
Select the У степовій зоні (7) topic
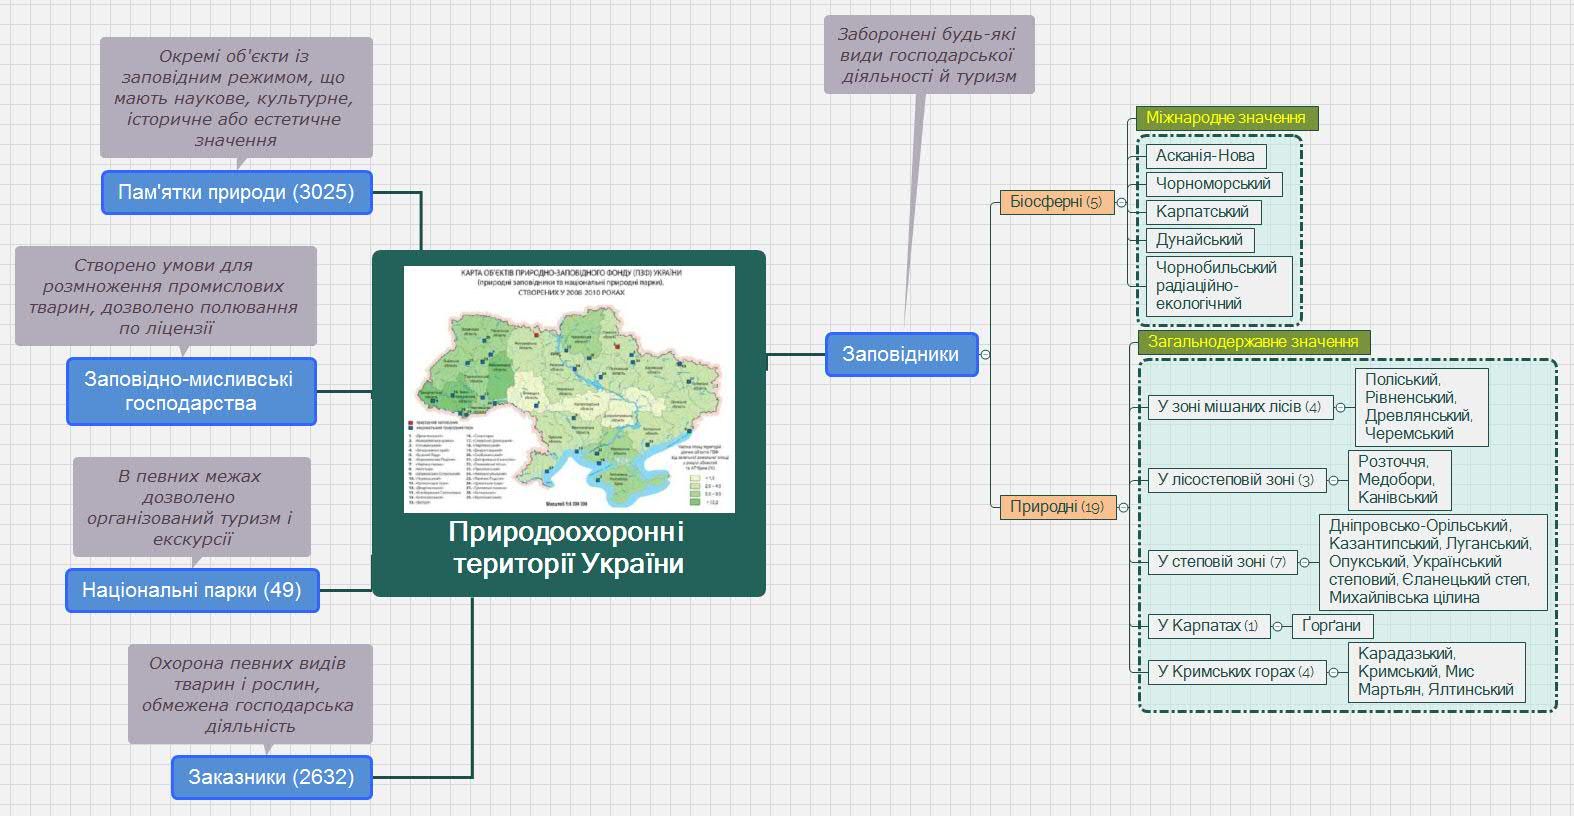[x=1223, y=562]
